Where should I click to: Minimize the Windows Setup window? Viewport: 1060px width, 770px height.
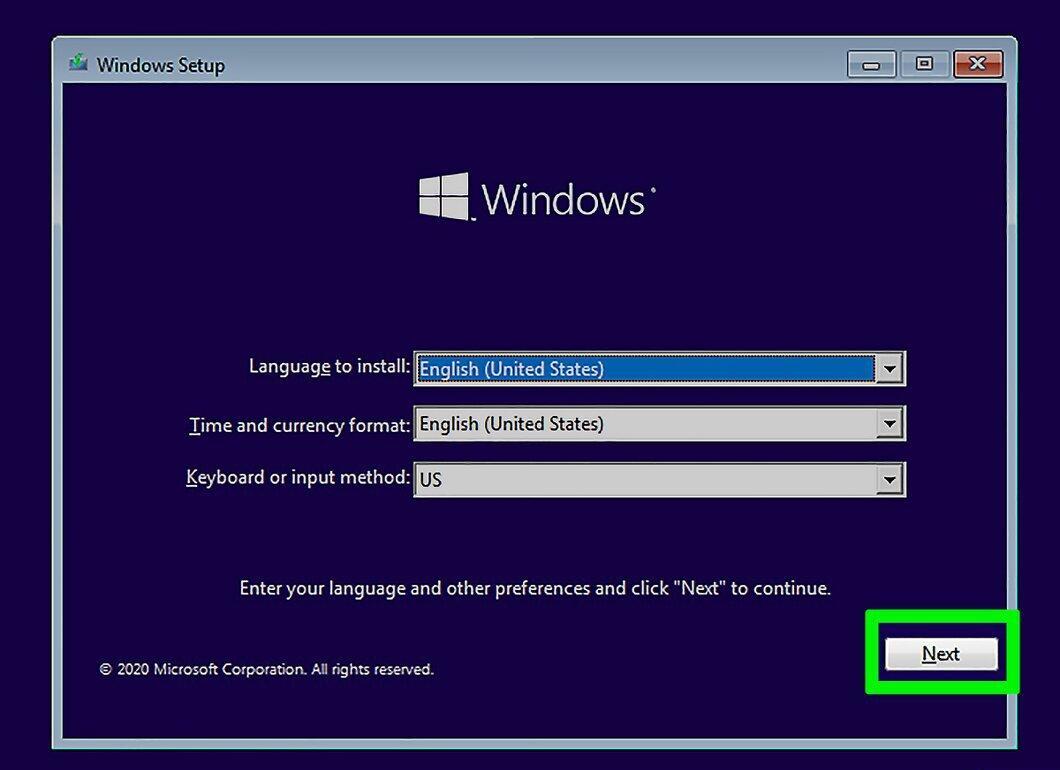pyautogui.click(x=871, y=65)
